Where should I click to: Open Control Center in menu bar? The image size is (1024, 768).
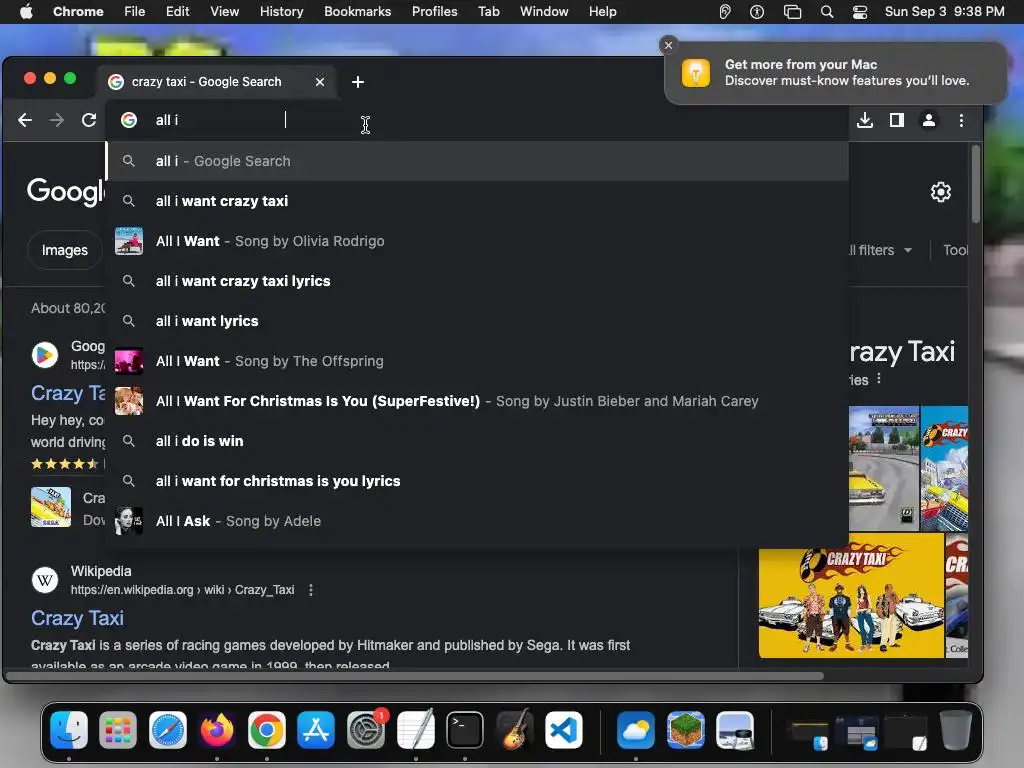pos(859,12)
